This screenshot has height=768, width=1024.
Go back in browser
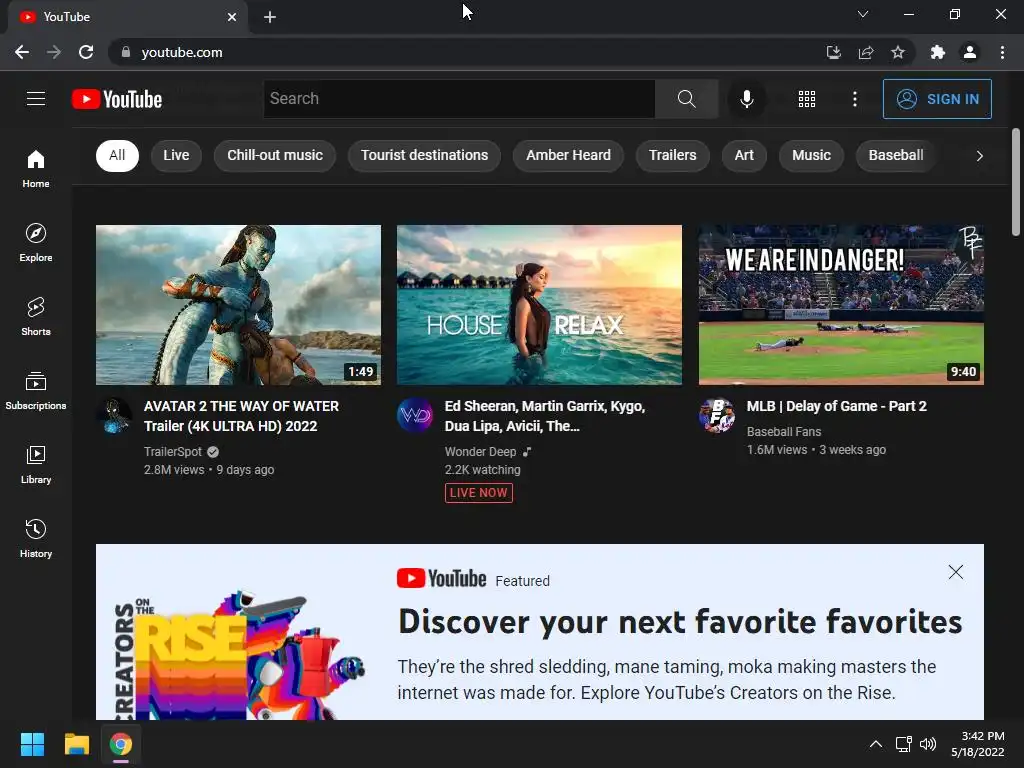(x=22, y=52)
